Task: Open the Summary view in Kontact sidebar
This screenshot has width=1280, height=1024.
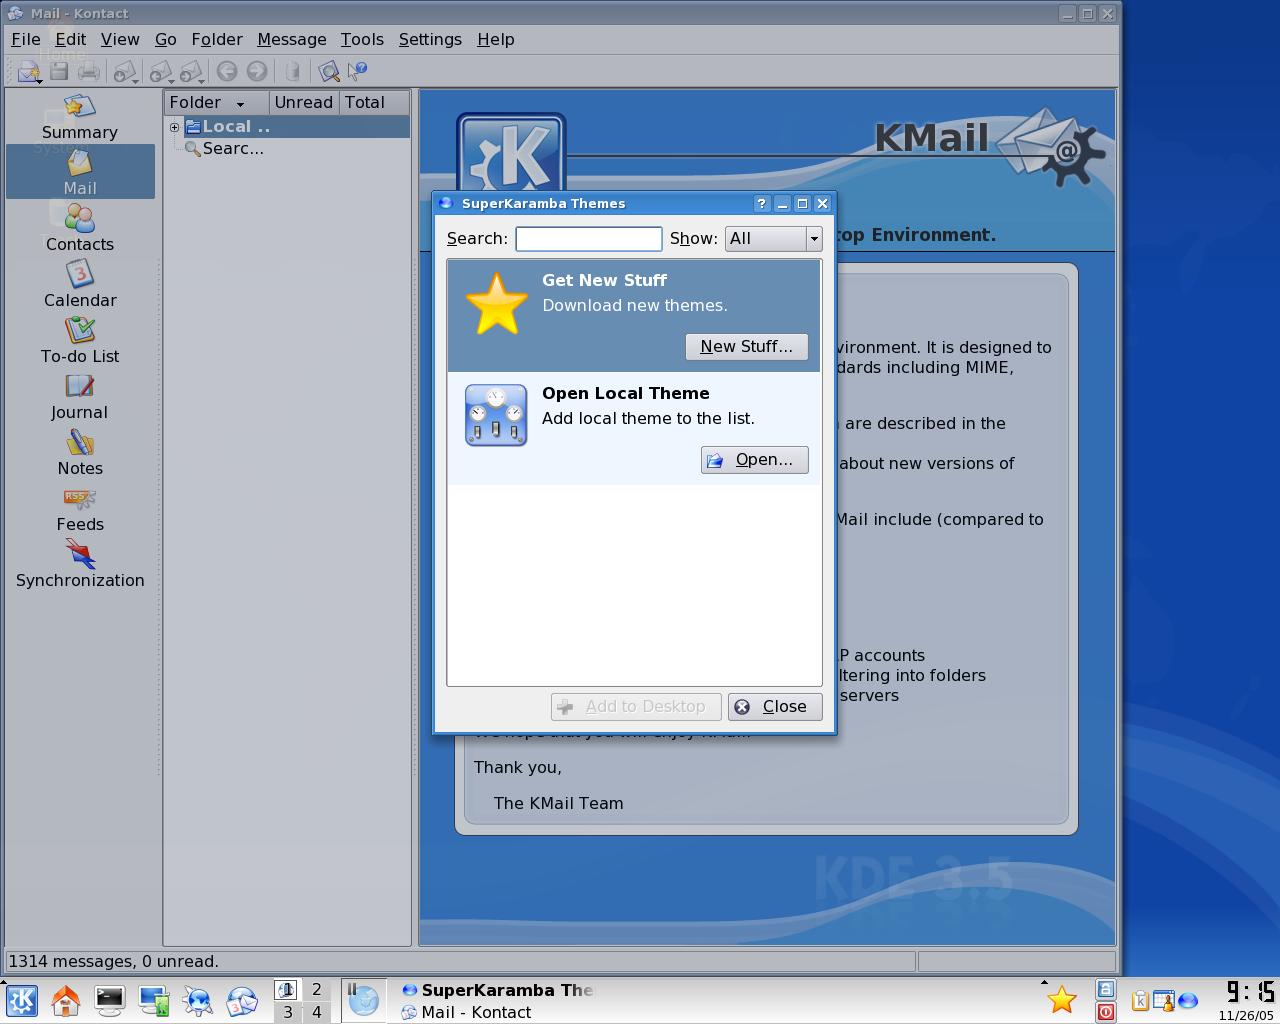Action: [80, 116]
